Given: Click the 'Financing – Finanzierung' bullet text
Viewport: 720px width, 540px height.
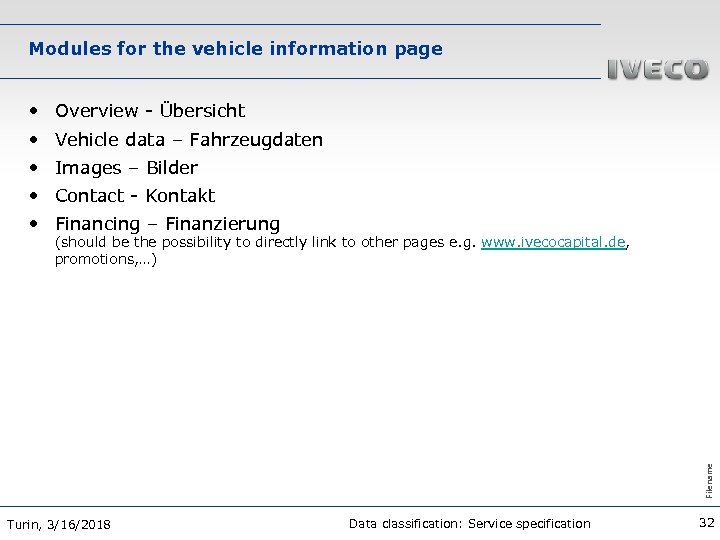Looking at the screenshot, I should click(168, 224).
